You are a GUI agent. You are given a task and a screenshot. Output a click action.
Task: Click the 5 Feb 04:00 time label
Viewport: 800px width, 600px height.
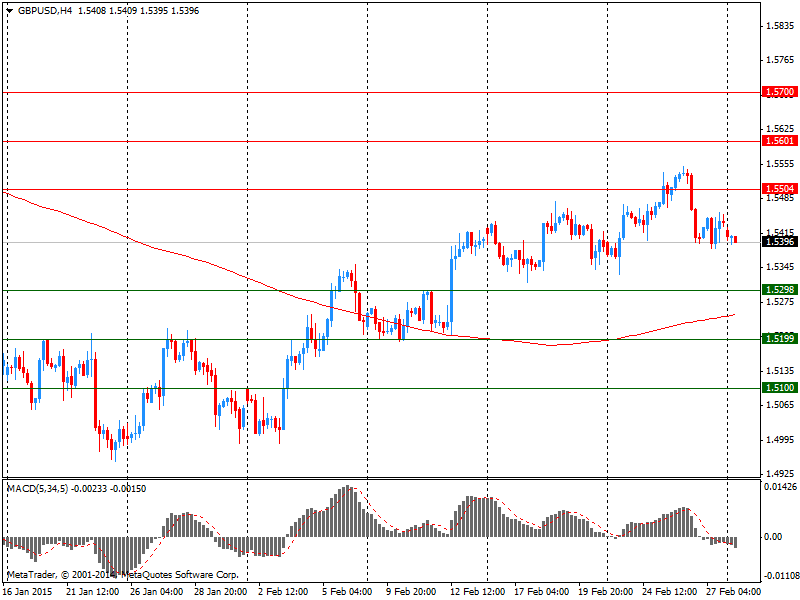click(x=347, y=592)
